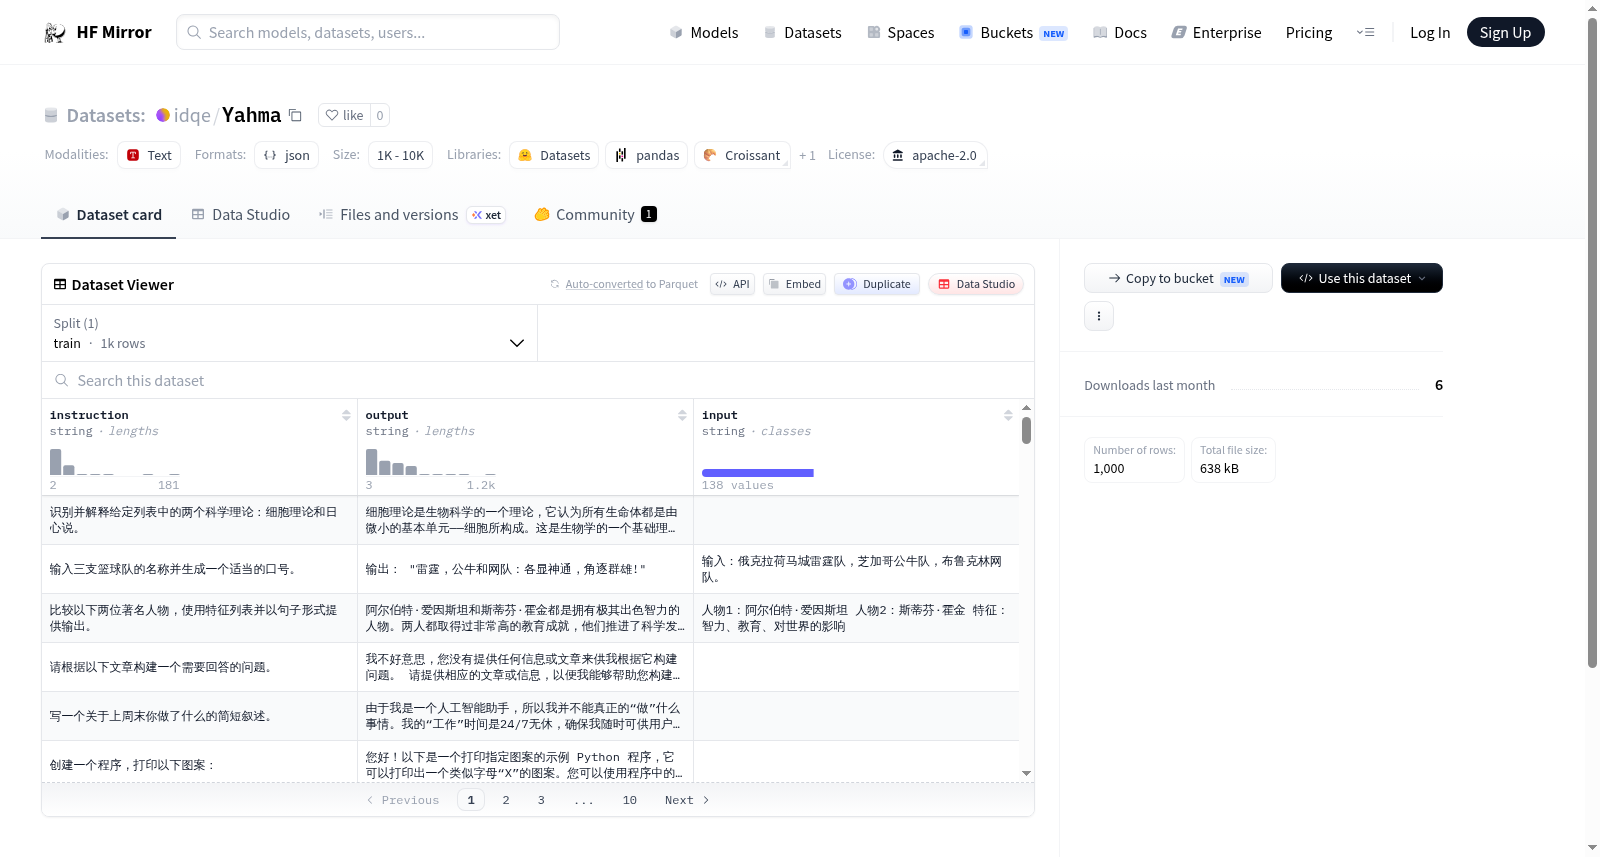Copy dataset name with the copy icon
Screen dimensions: 1600x857
(295, 115)
